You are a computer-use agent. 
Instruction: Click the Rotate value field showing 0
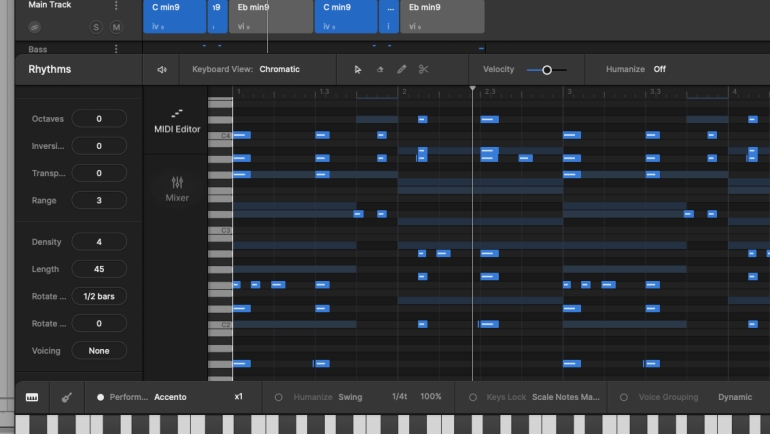click(99, 324)
